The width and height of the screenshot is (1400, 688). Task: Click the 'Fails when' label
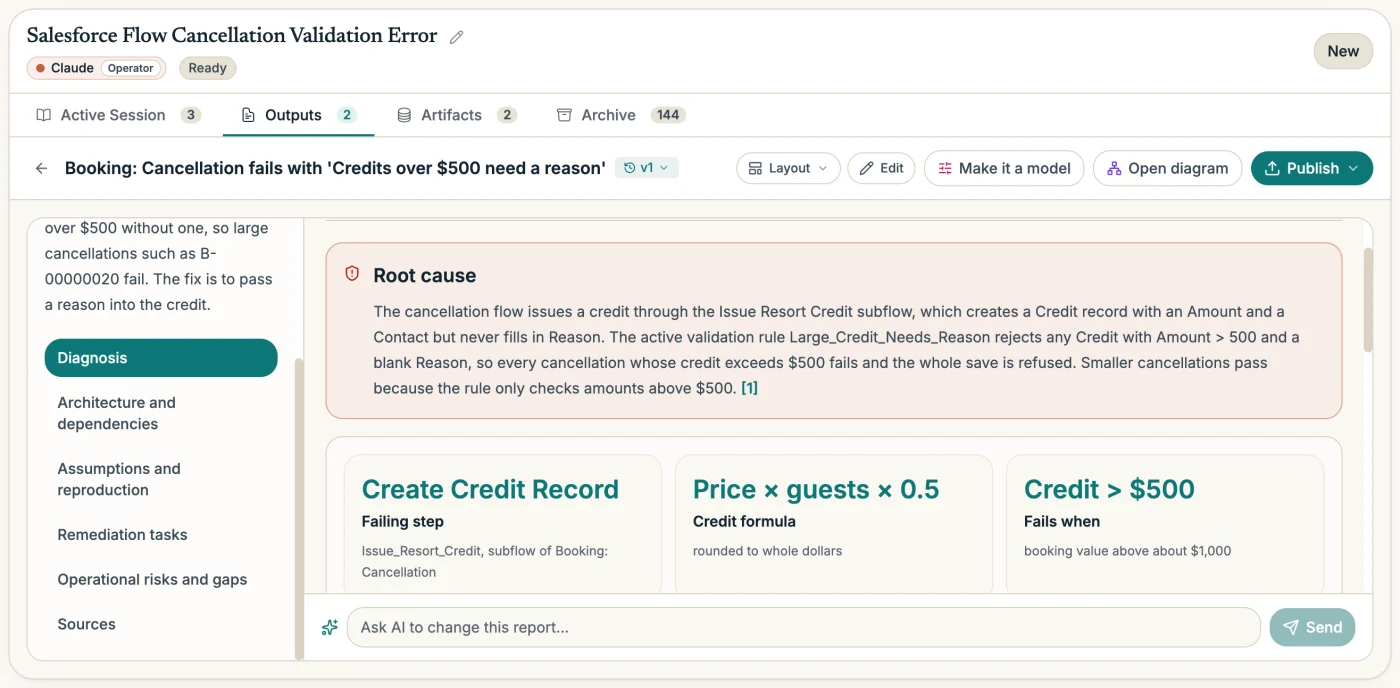click(1062, 521)
